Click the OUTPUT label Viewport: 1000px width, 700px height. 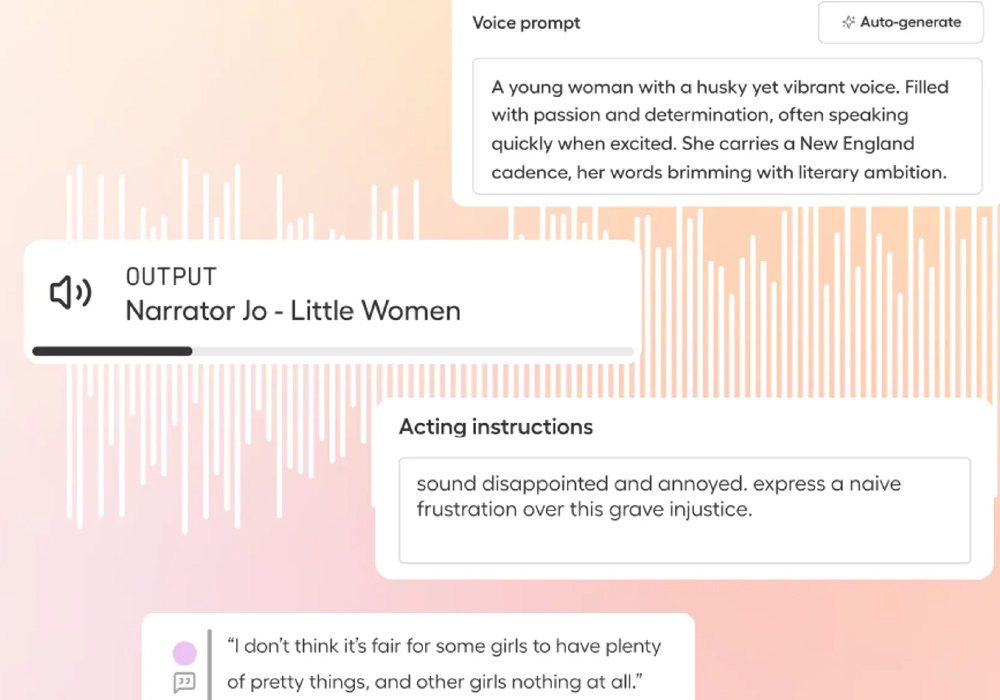coord(171,277)
